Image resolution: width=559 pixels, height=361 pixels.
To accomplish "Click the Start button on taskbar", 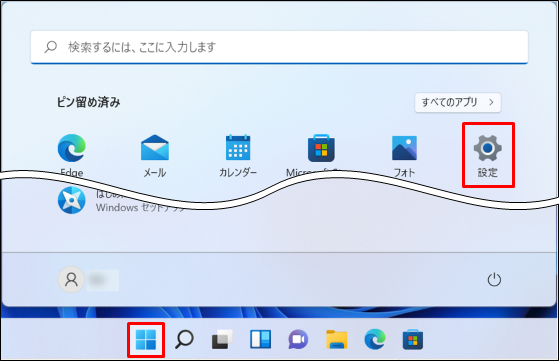I will point(146,340).
